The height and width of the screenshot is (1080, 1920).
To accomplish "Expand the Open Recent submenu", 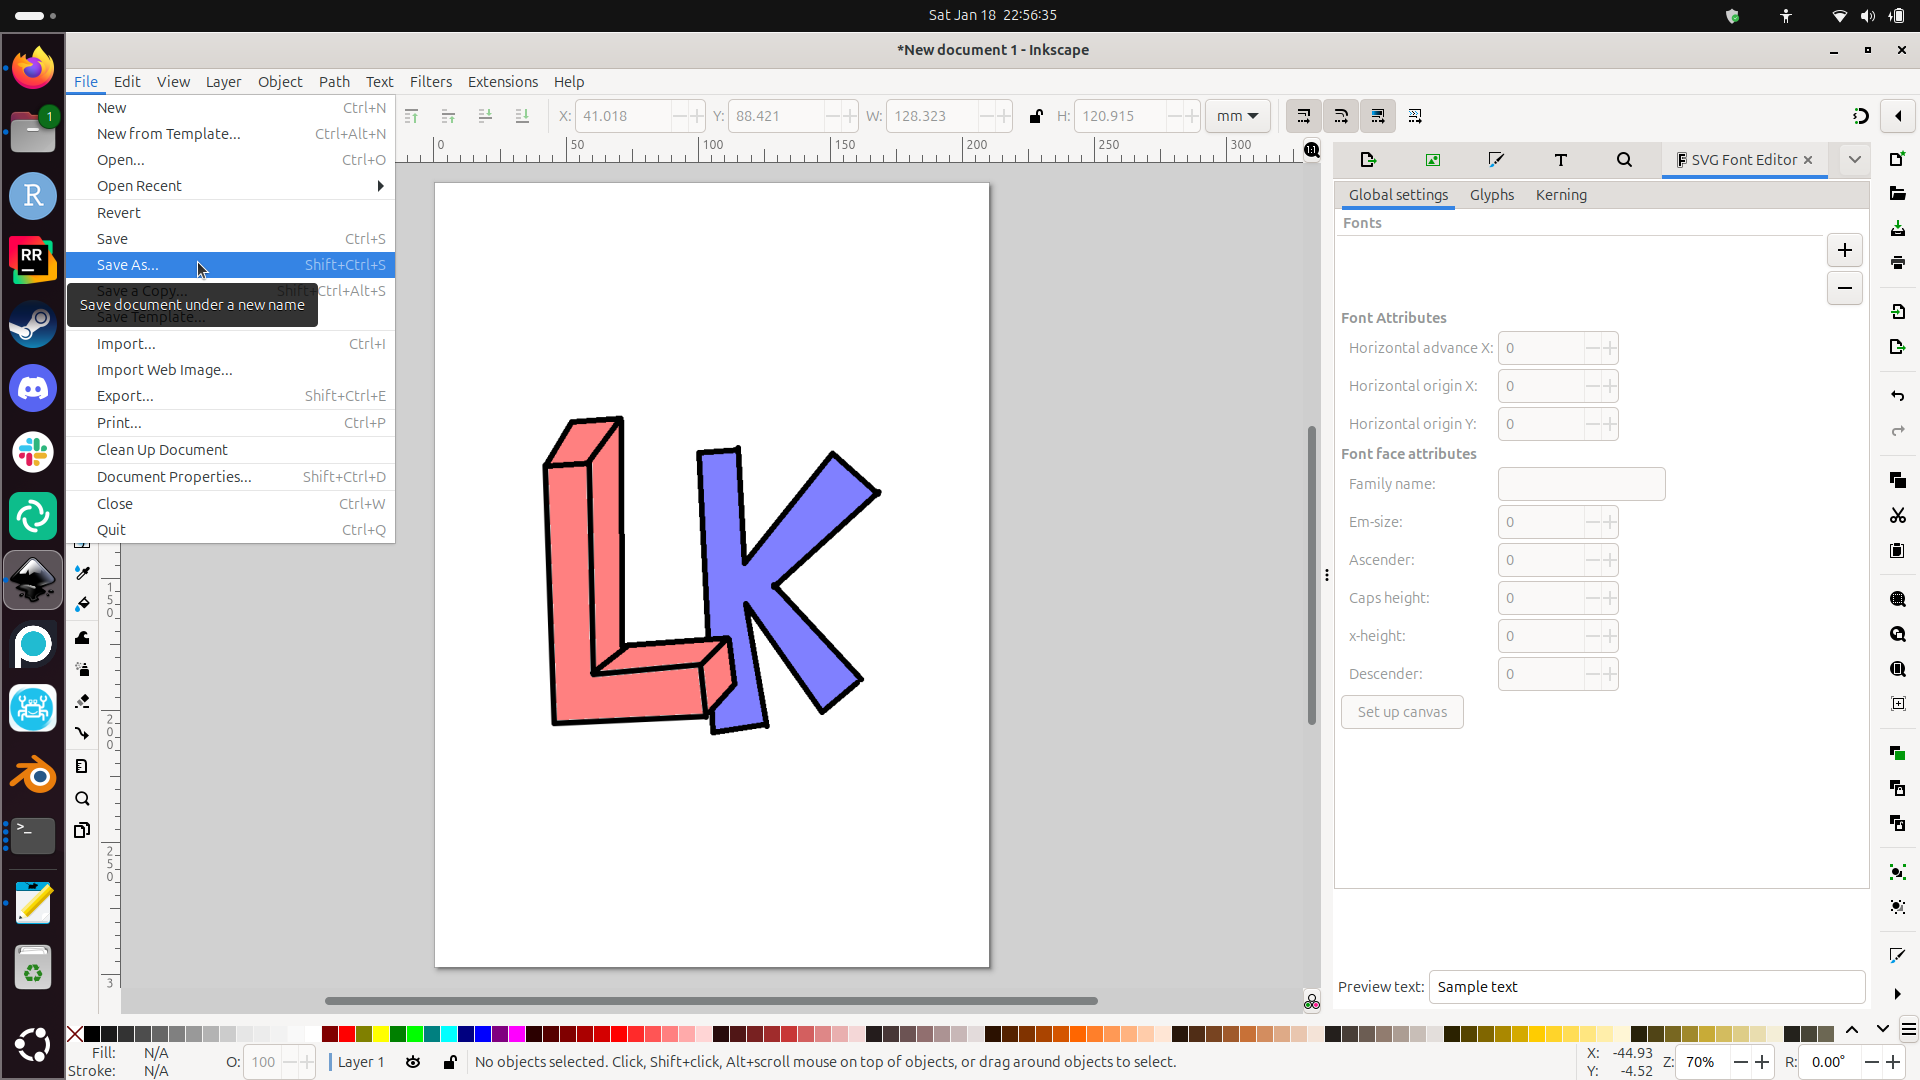I will pyautogui.click(x=231, y=186).
